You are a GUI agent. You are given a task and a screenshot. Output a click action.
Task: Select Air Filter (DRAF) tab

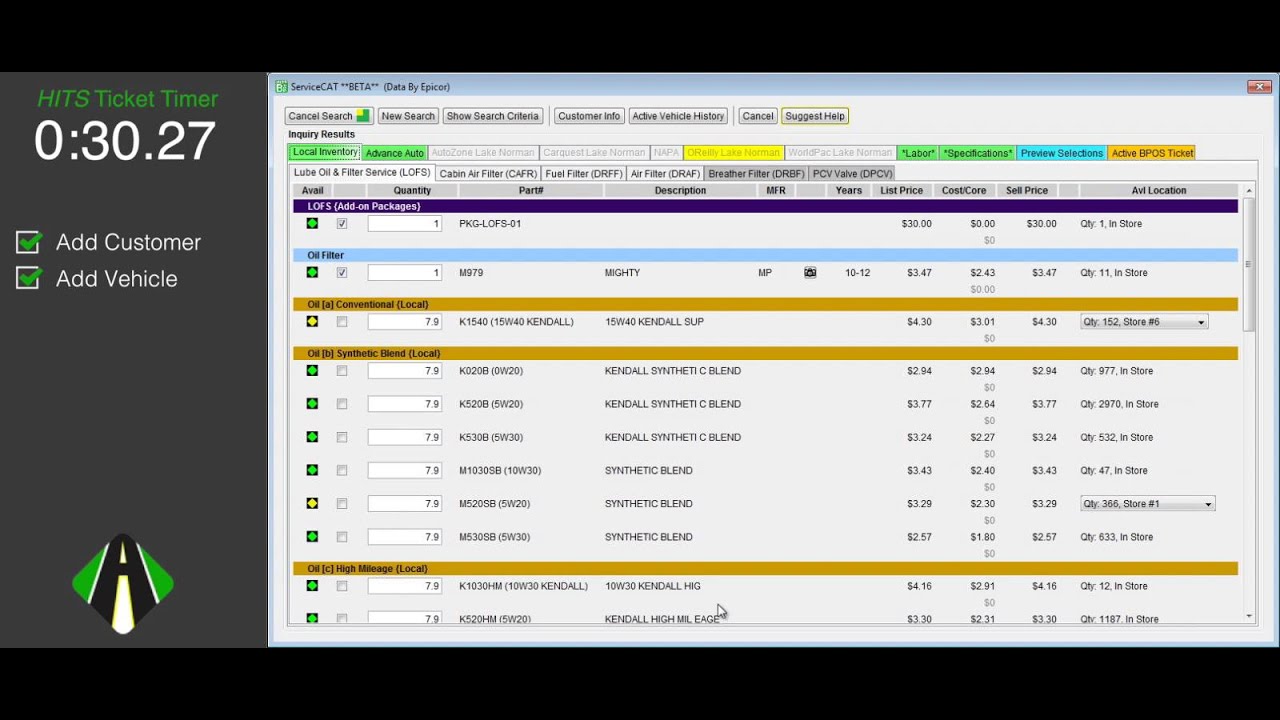(665, 173)
